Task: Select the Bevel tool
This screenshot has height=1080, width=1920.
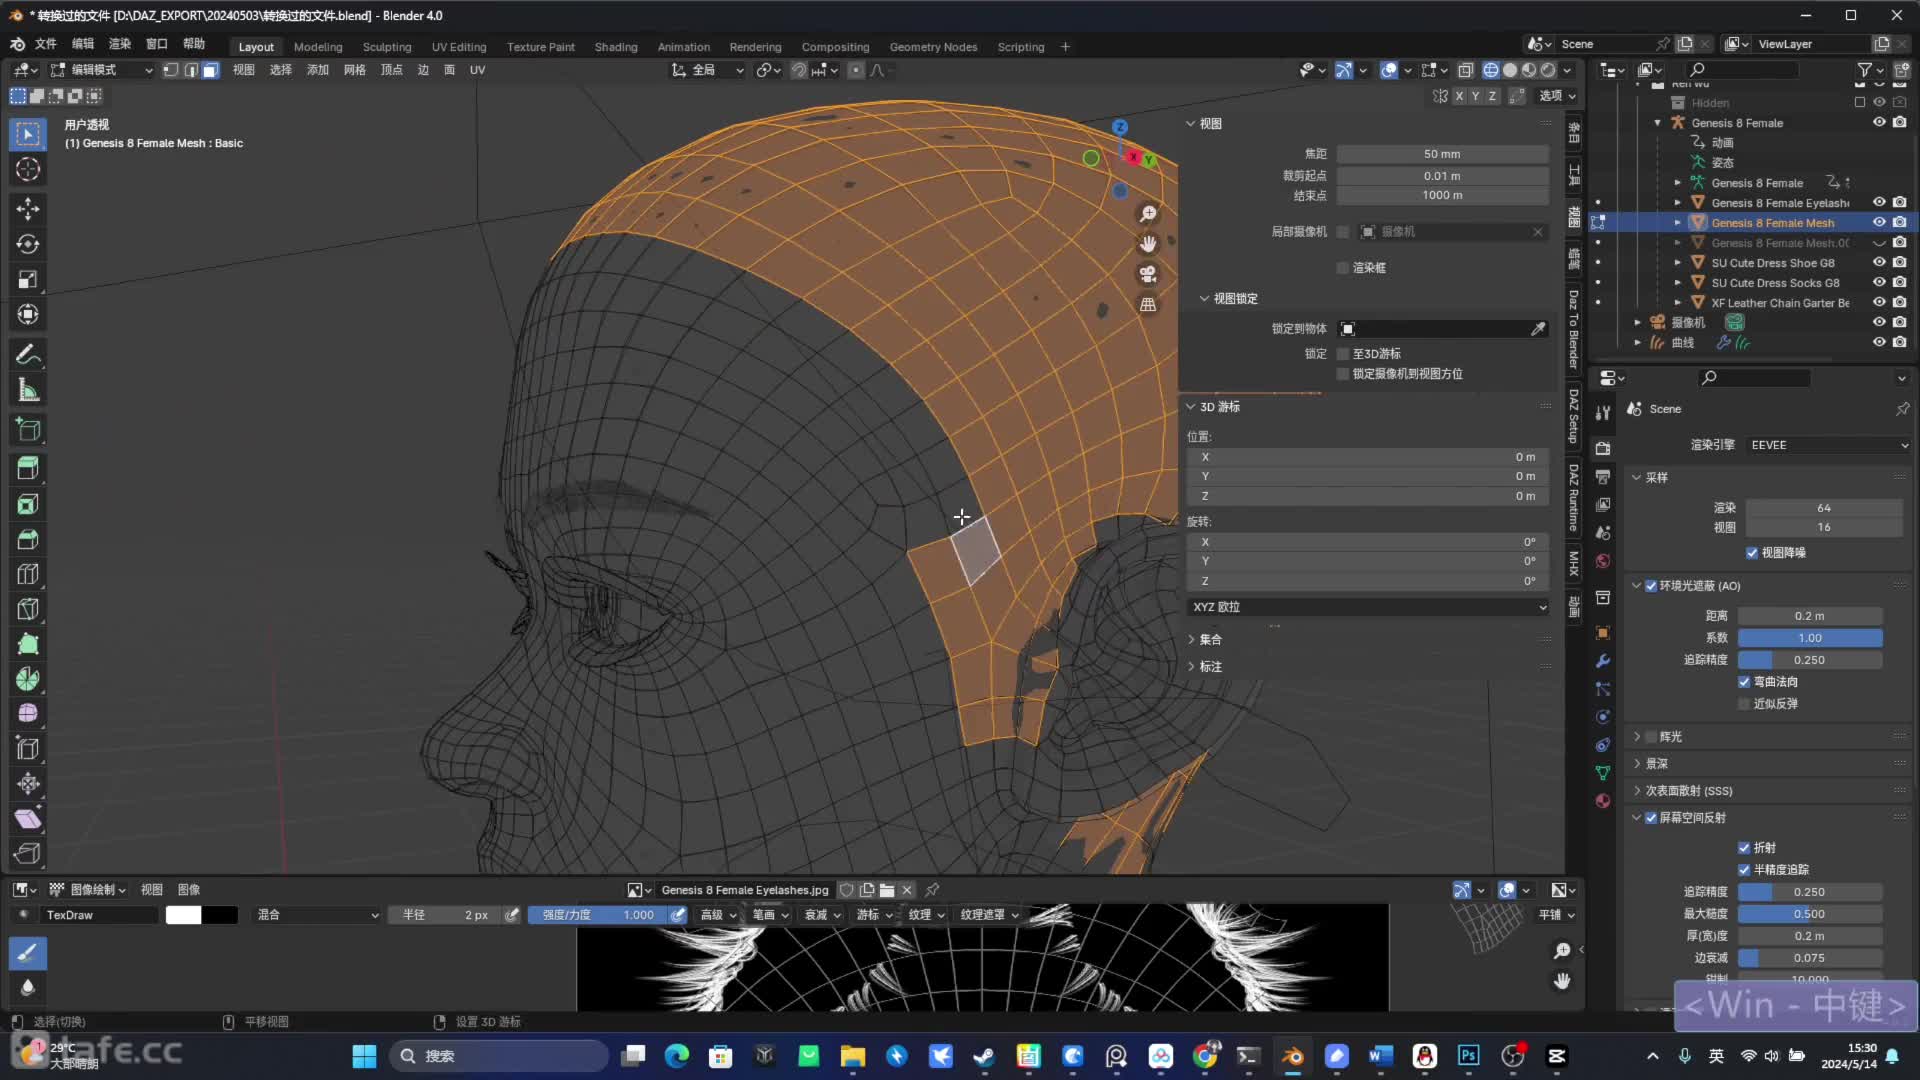Action: coord(28,539)
